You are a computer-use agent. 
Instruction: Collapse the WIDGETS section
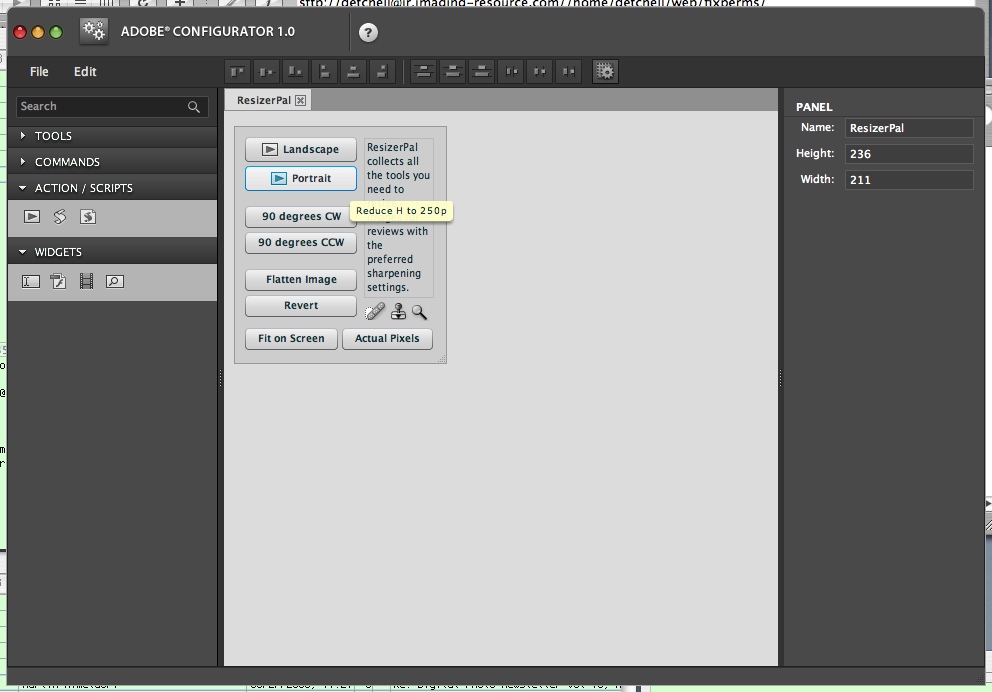click(x=23, y=252)
